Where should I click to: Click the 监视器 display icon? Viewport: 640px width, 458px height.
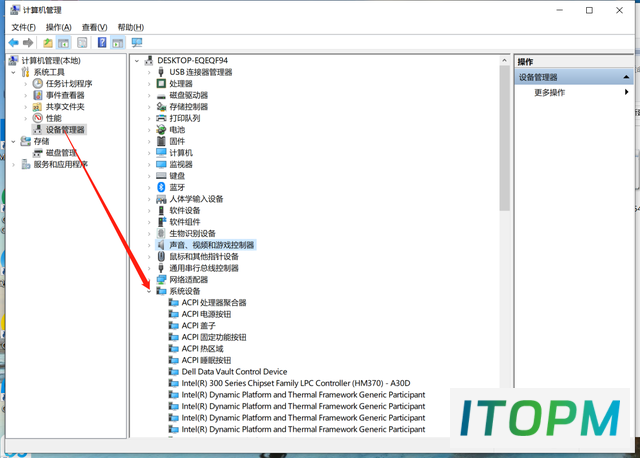pyautogui.click(x=161, y=165)
